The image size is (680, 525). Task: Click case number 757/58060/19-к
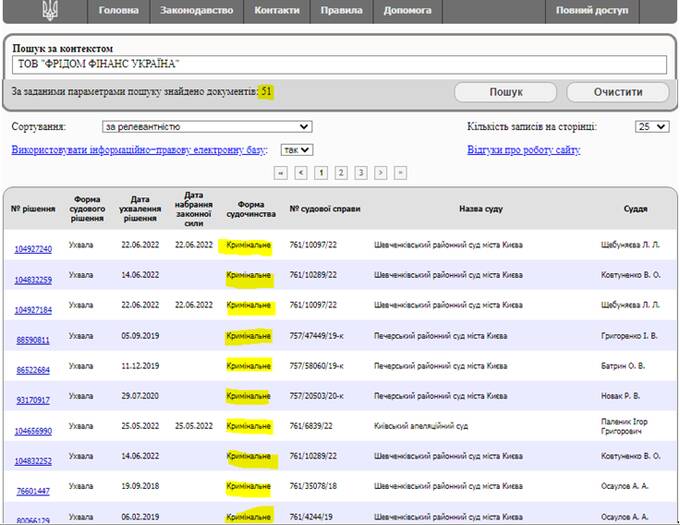click(x=317, y=365)
